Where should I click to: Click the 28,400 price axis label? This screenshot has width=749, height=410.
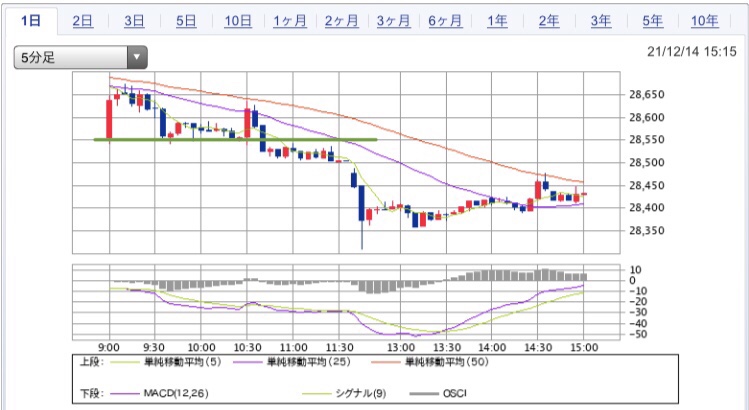point(647,207)
